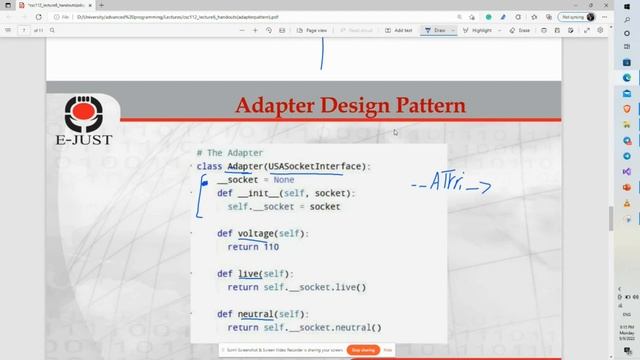Open the tab actions menu icon
The width and height of the screenshot is (640, 360).
(x=8, y=5)
